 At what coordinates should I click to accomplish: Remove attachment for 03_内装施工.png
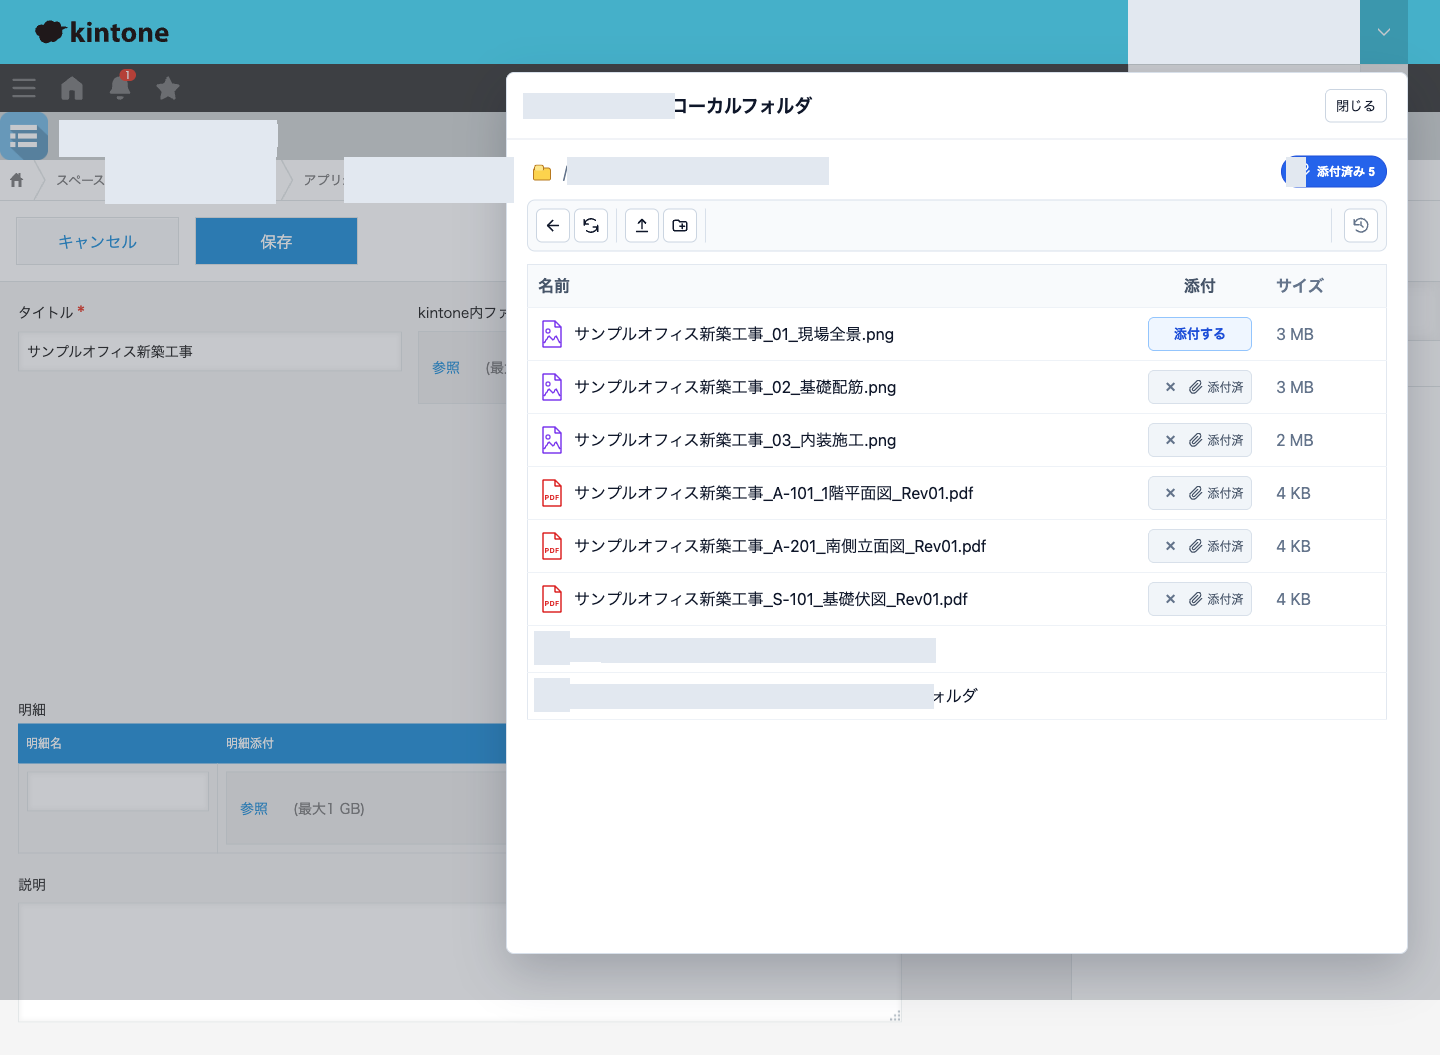click(1170, 440)
